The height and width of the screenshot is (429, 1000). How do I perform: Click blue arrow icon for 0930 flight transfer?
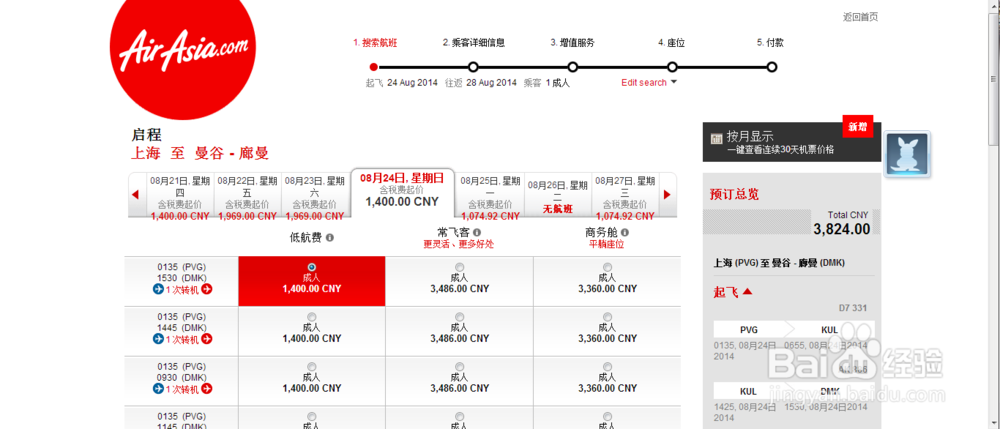pyautogui.click(x=158, y=389)
